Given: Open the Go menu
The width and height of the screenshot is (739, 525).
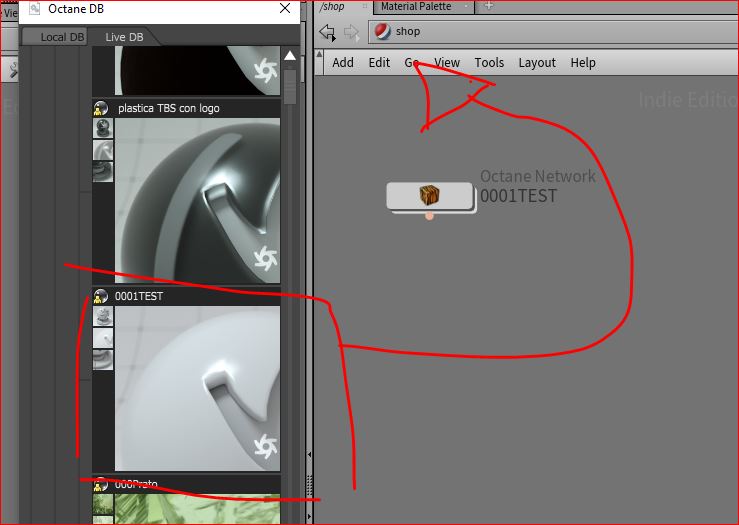Looking at the screenshot, I should (x=411, y=62).
